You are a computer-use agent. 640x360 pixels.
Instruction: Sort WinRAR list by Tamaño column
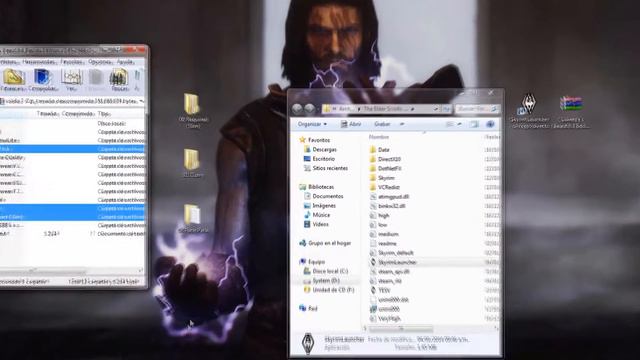(x=48, y=113)
